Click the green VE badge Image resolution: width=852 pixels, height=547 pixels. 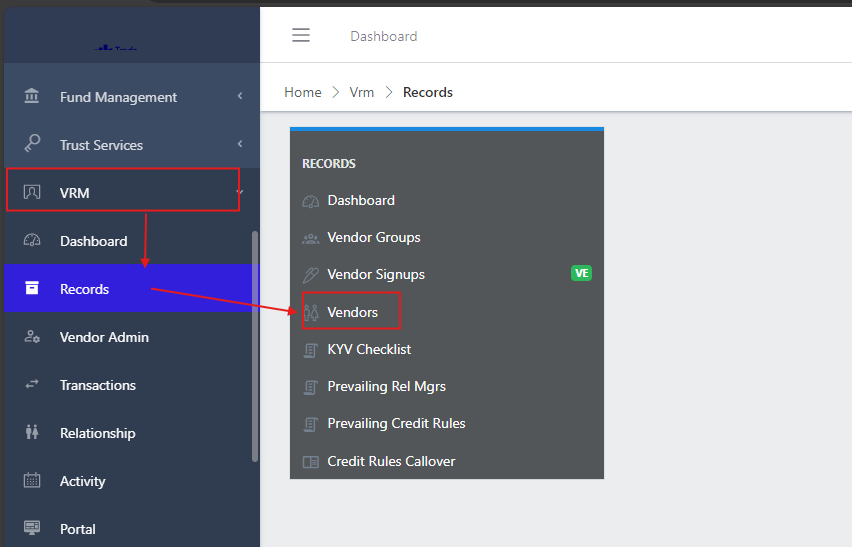coord(581,273)
